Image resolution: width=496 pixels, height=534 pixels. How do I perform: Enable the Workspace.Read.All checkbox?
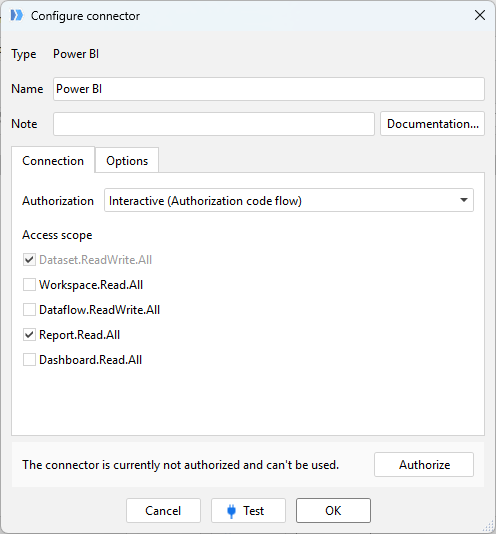point(29,285)
